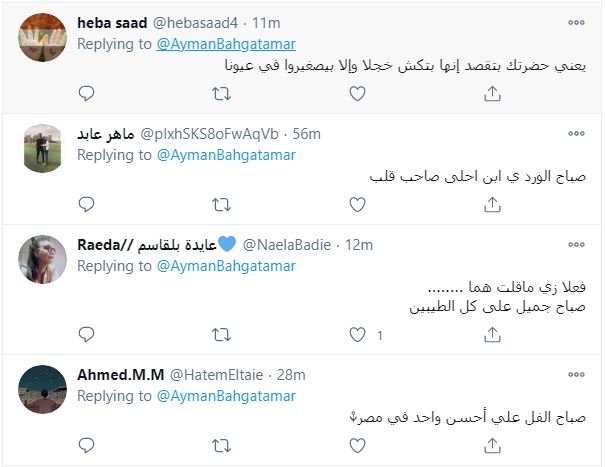
Task: Open more options on Raeda's tweet
Action: (576, 245)
